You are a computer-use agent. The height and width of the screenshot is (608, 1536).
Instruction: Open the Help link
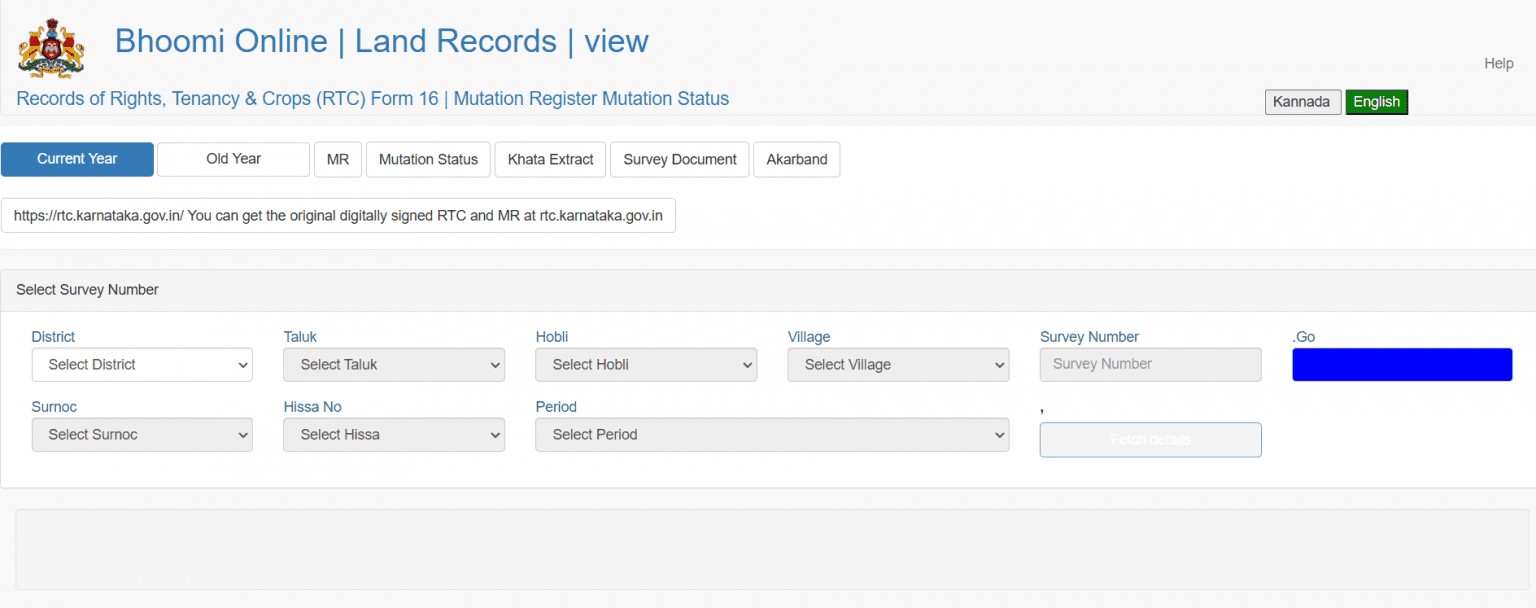pos(1498,64)
